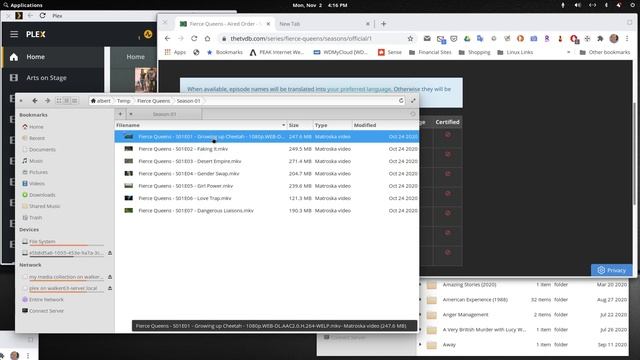
Task: Go back in Chrome browser
Action: point(167,38)
